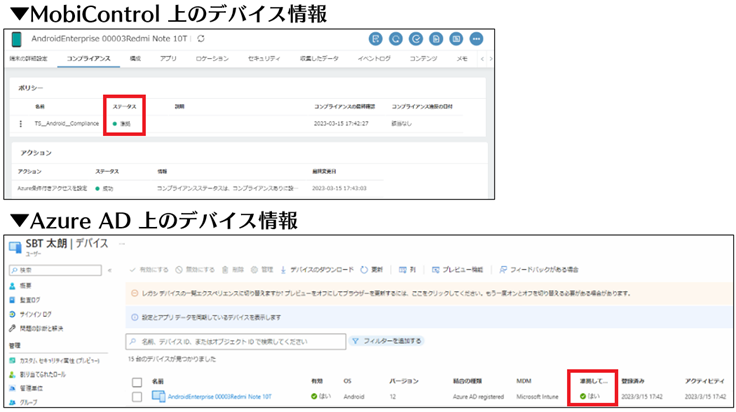Click the legacy device list experience banner text

point(386,293)
